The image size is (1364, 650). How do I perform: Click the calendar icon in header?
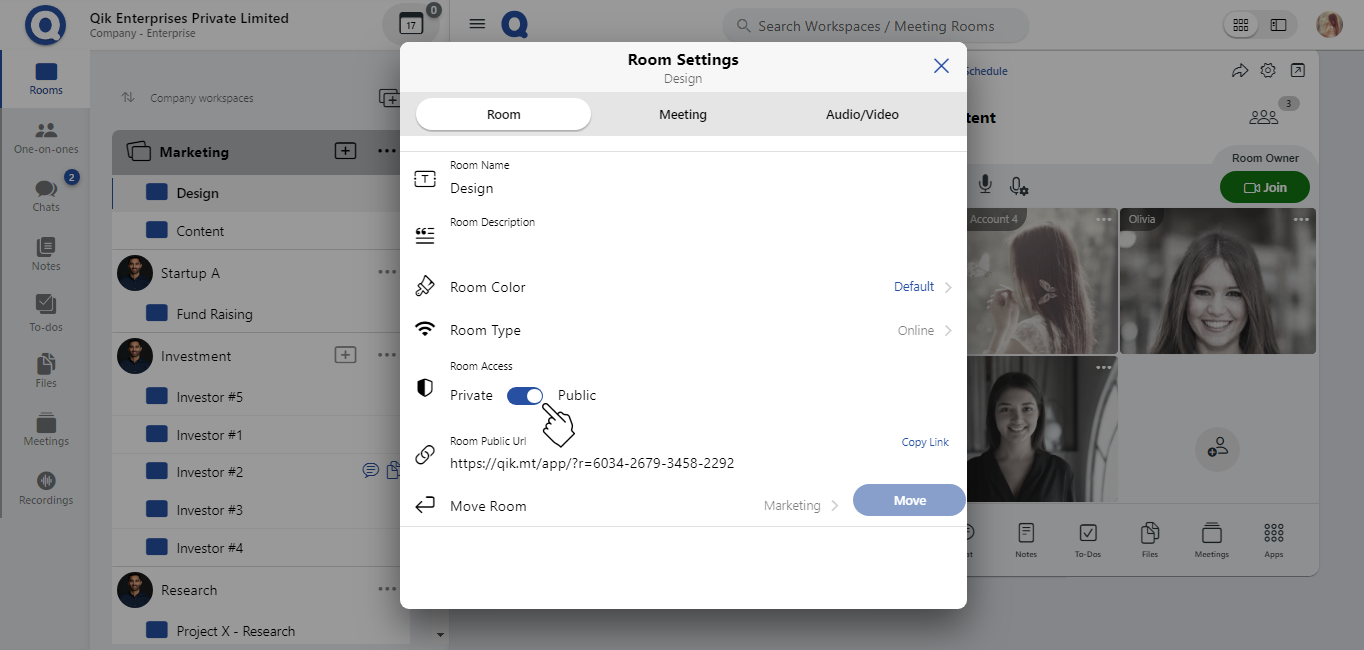[410, 25]
